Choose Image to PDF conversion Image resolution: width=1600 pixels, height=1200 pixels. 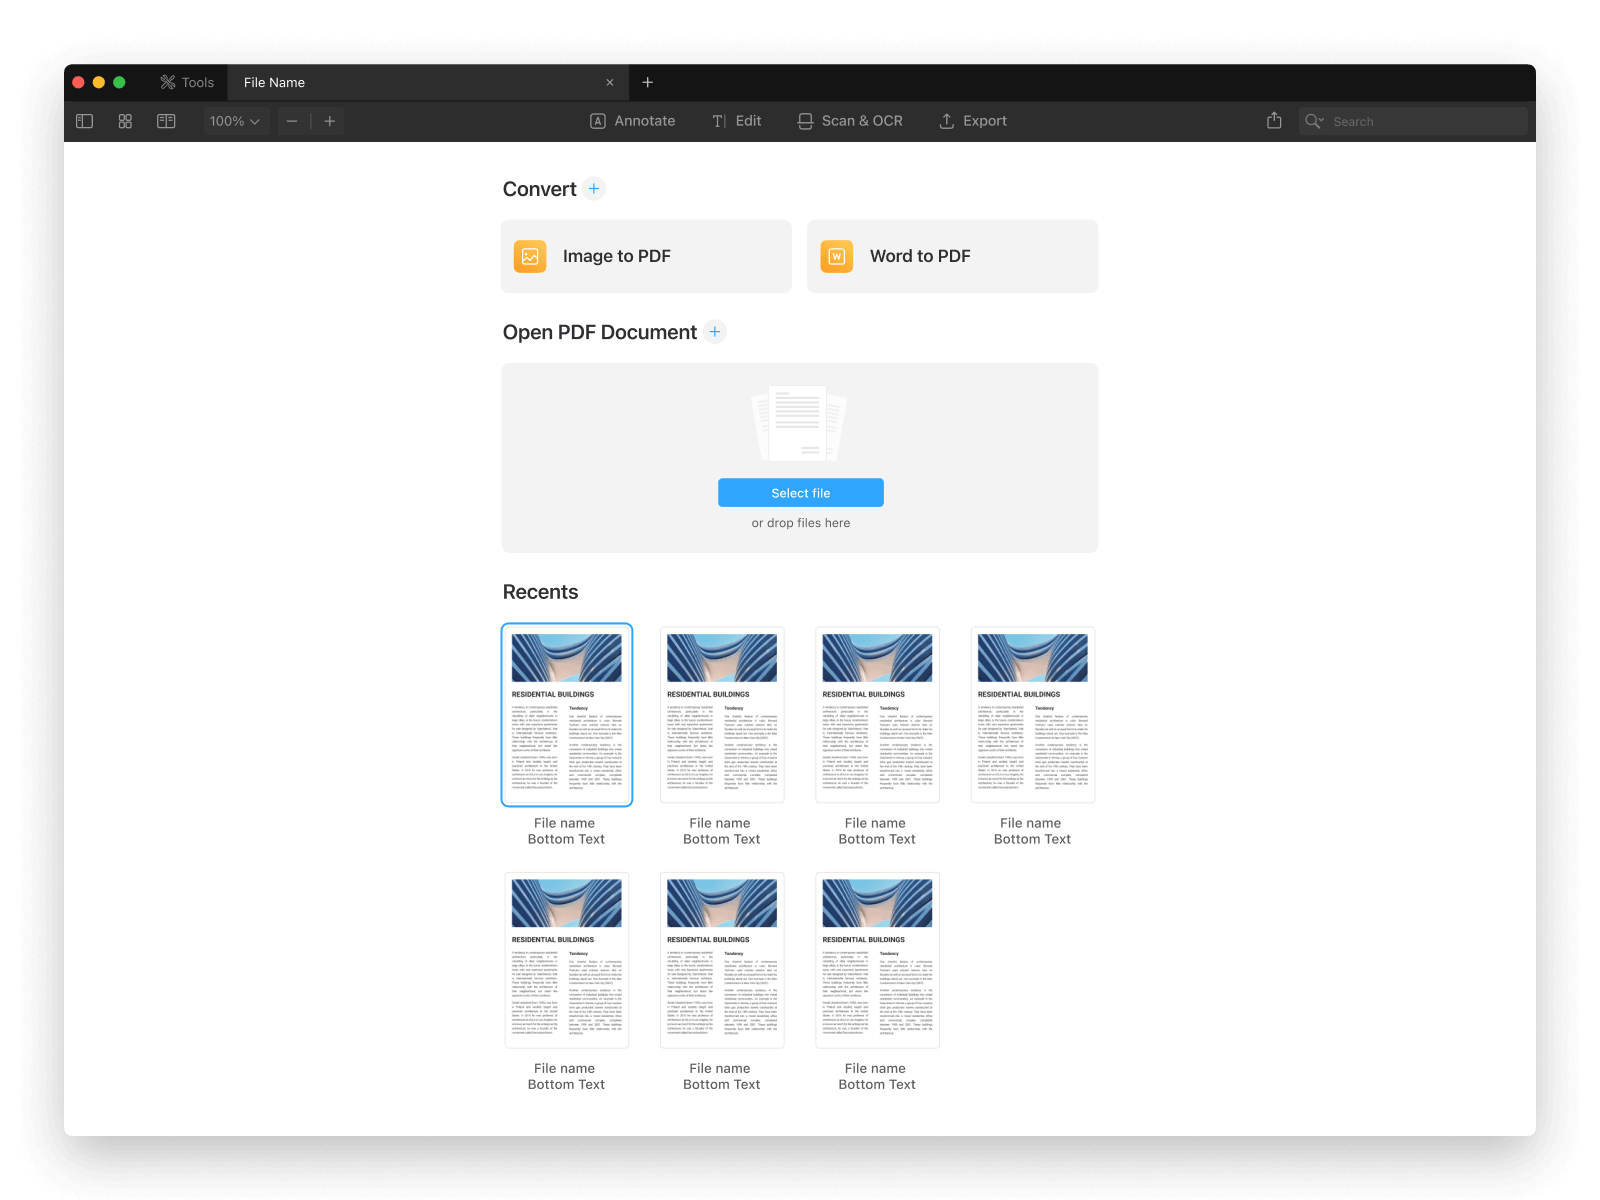pos(646,256)
